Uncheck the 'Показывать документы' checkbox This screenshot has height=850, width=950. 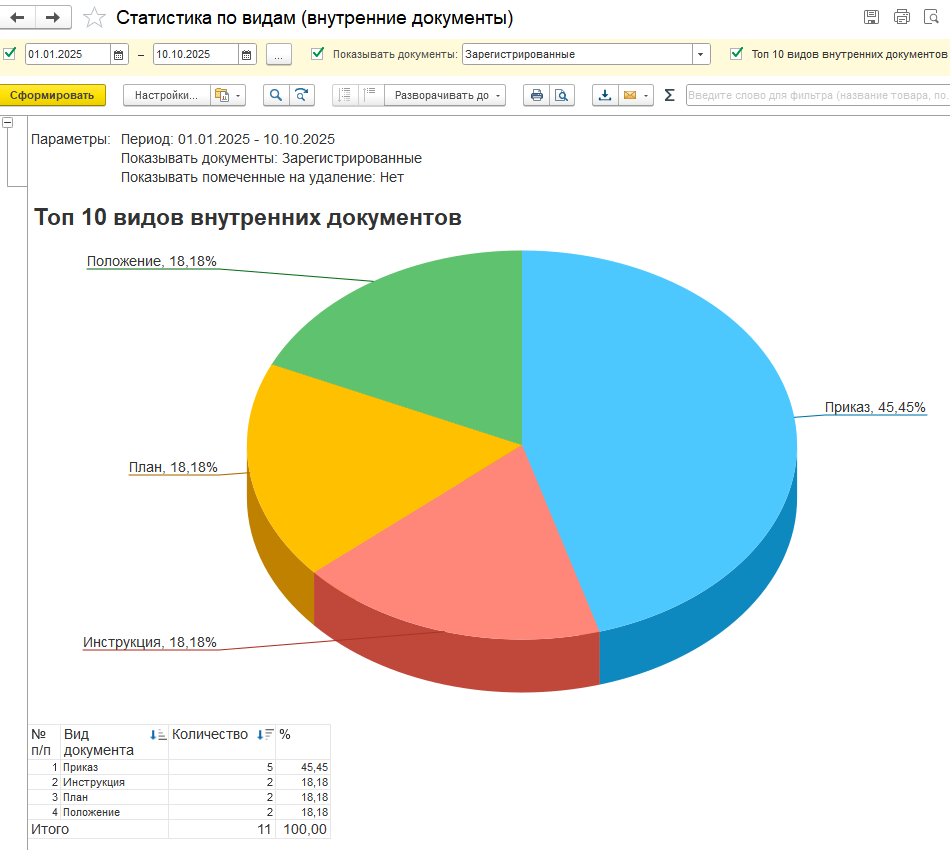318,54
